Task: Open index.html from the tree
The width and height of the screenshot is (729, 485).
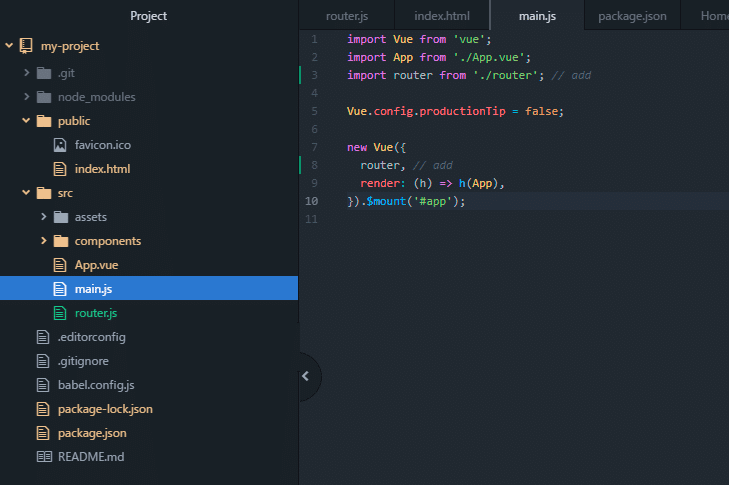Action: point(102,169)
